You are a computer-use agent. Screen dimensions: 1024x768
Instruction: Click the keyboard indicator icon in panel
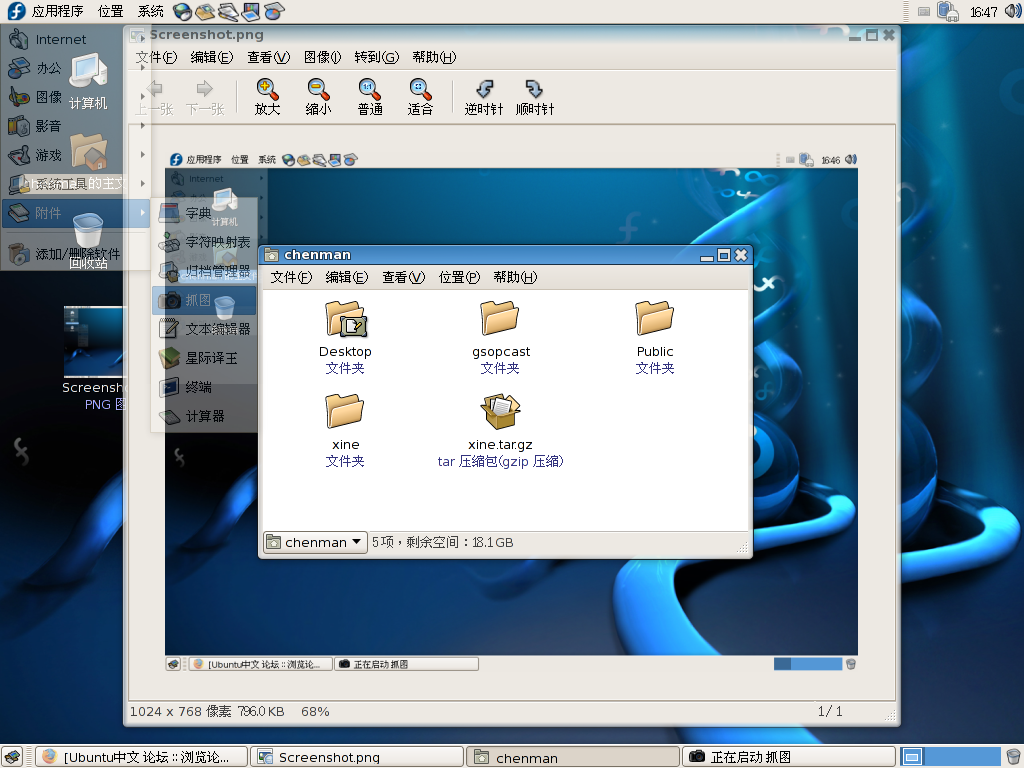[923, 12]
